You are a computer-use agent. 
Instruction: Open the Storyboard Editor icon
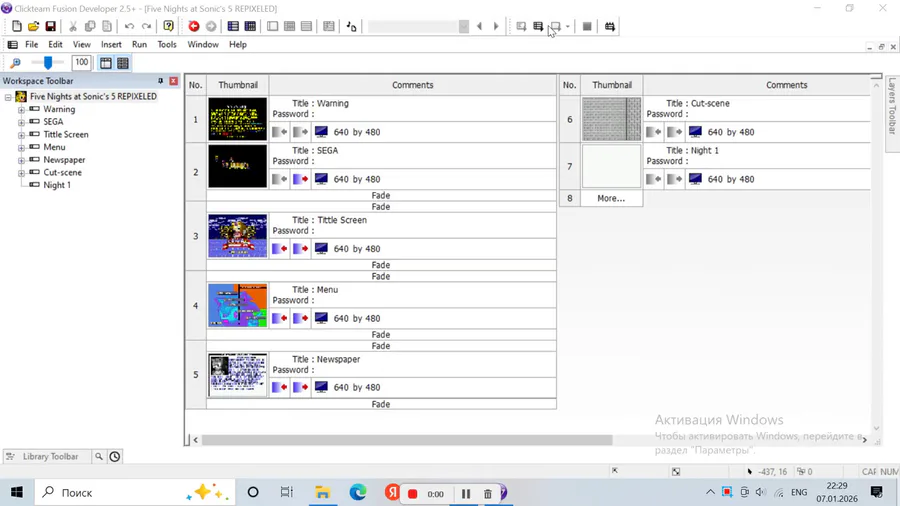233,26
